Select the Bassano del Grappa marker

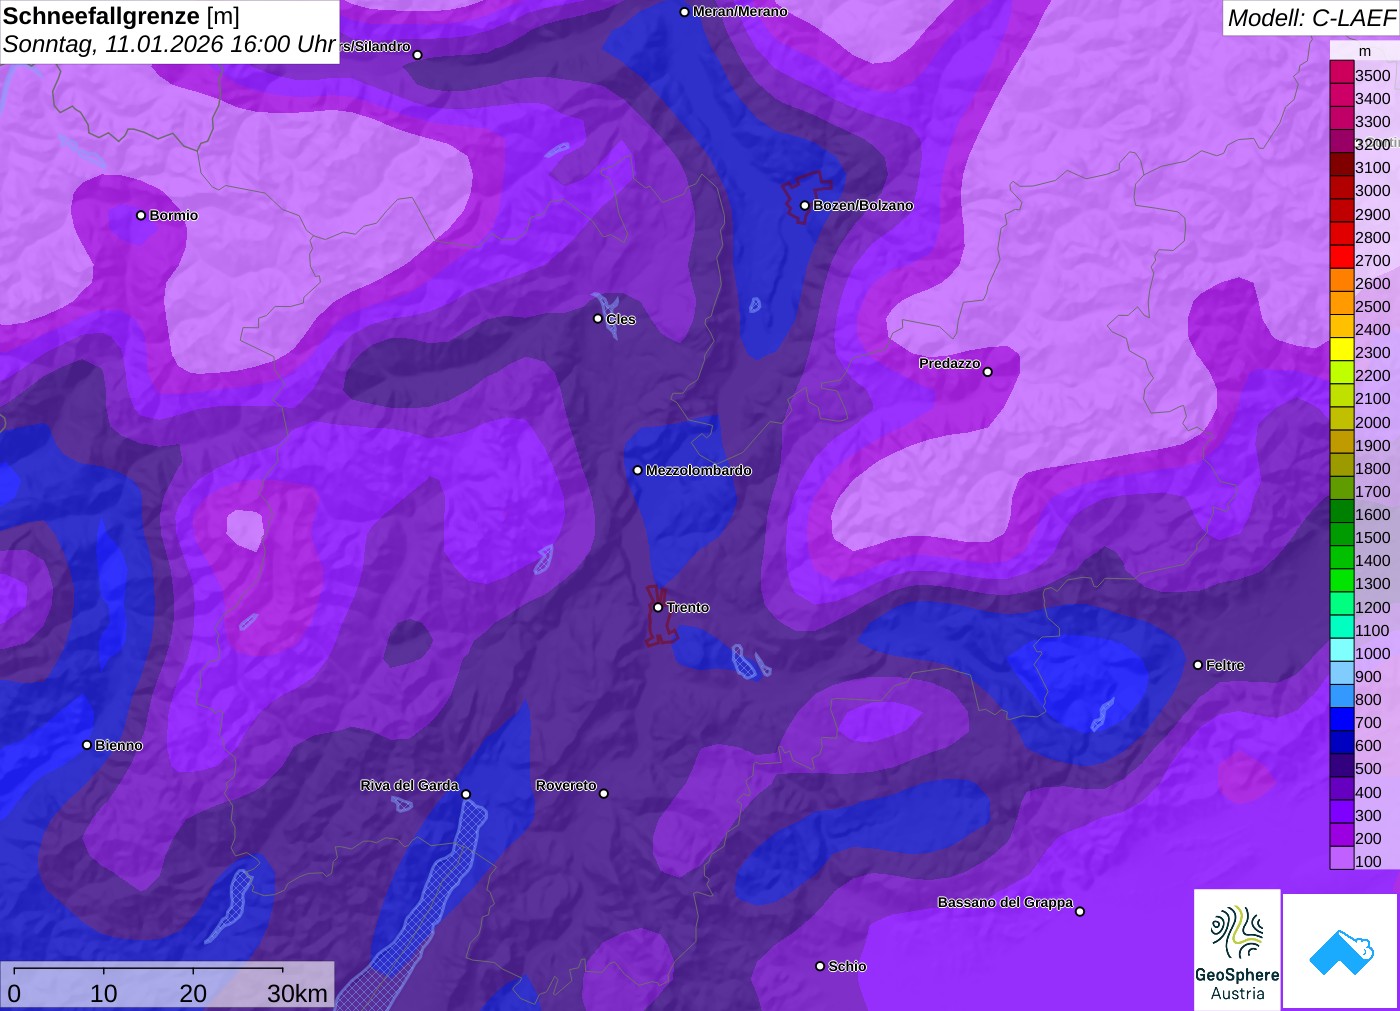point(1080,911)
